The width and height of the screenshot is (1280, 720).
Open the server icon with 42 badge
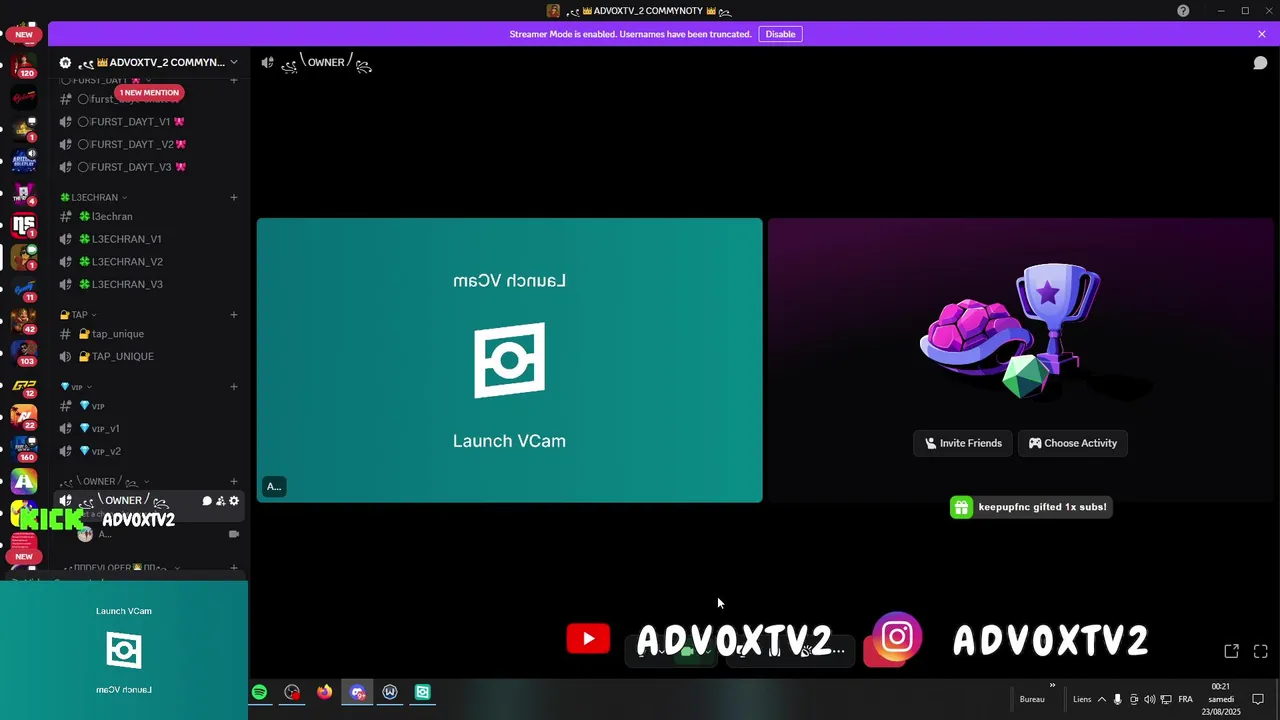click(24, 320)
